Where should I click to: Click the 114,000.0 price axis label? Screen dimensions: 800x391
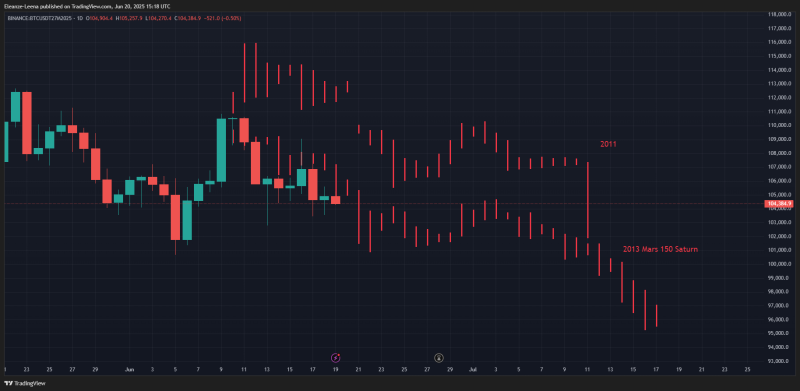781,70
